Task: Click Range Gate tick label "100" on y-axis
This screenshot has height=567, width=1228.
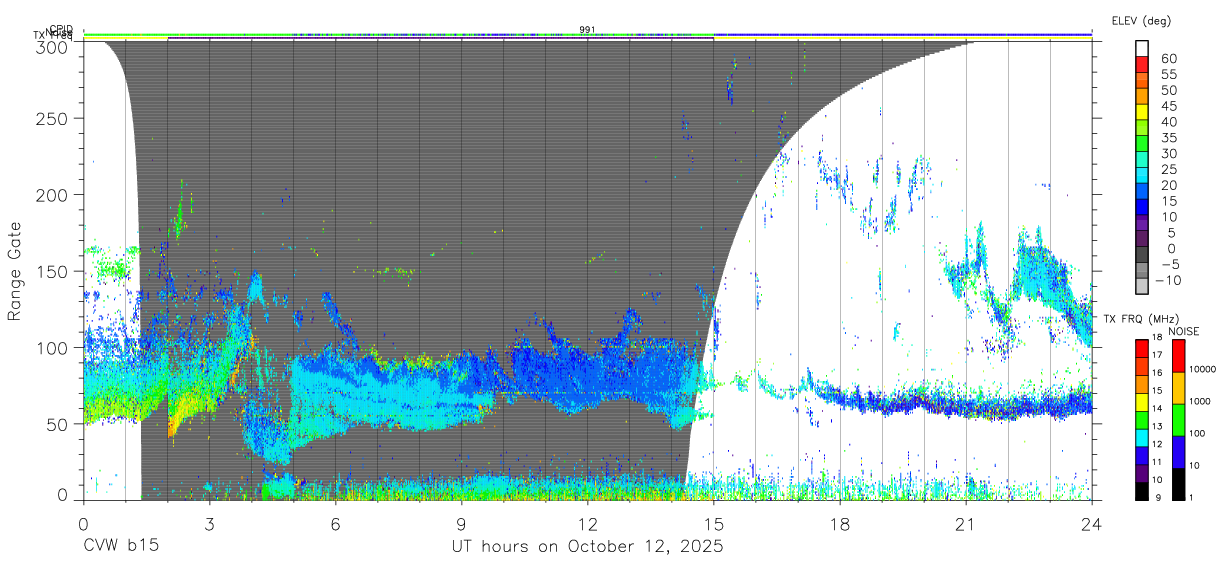Action: tap(53, 347)
